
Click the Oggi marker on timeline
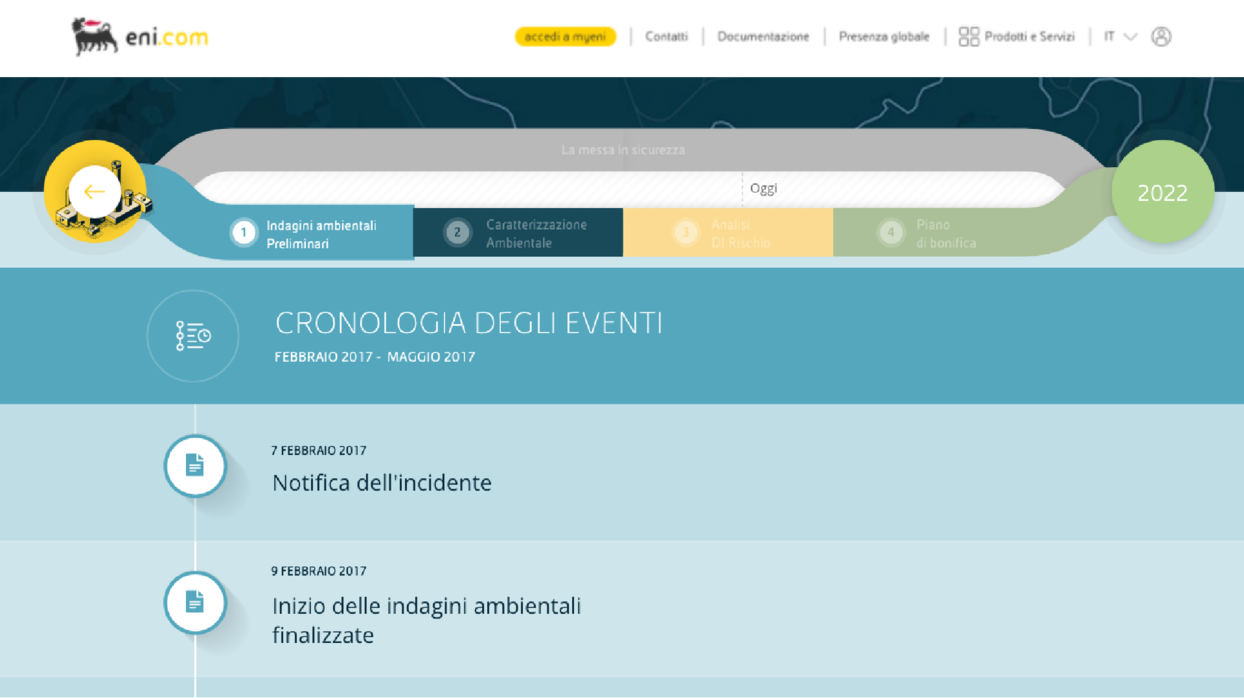tap(763, 188)
